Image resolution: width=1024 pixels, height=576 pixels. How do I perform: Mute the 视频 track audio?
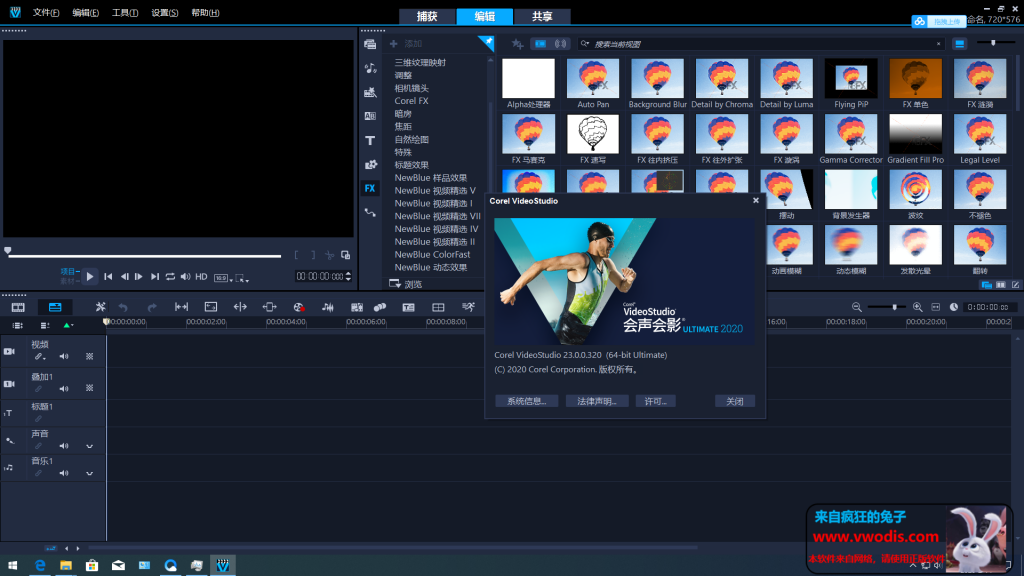click(64, 357)
